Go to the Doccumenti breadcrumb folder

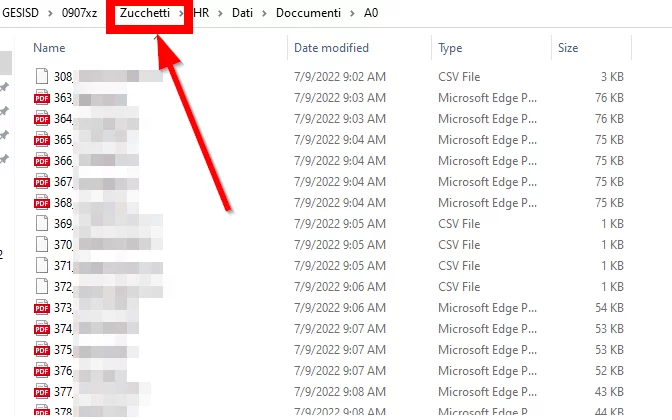tap(307, 12)
